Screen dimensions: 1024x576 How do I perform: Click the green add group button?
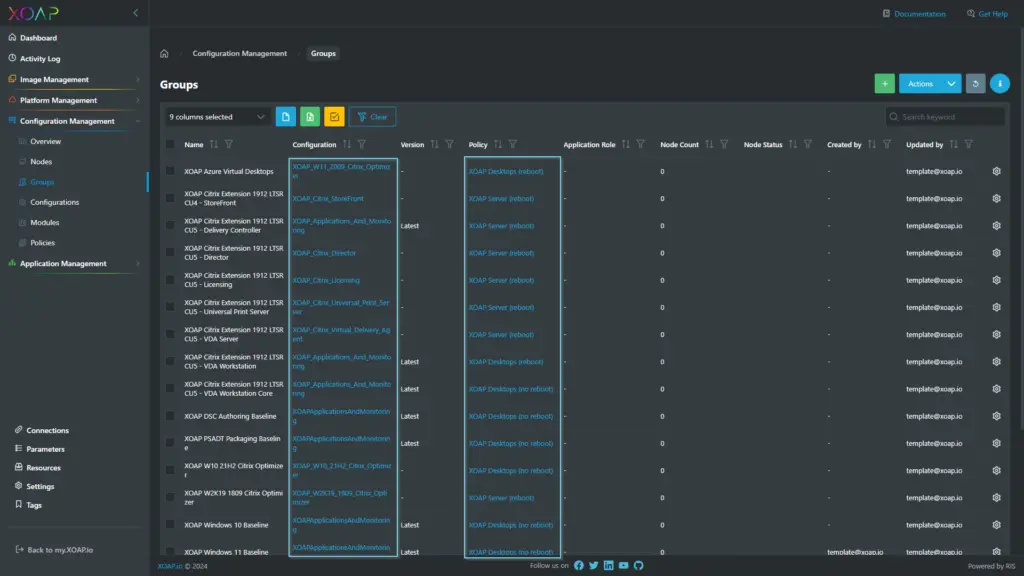coord(884,84)
